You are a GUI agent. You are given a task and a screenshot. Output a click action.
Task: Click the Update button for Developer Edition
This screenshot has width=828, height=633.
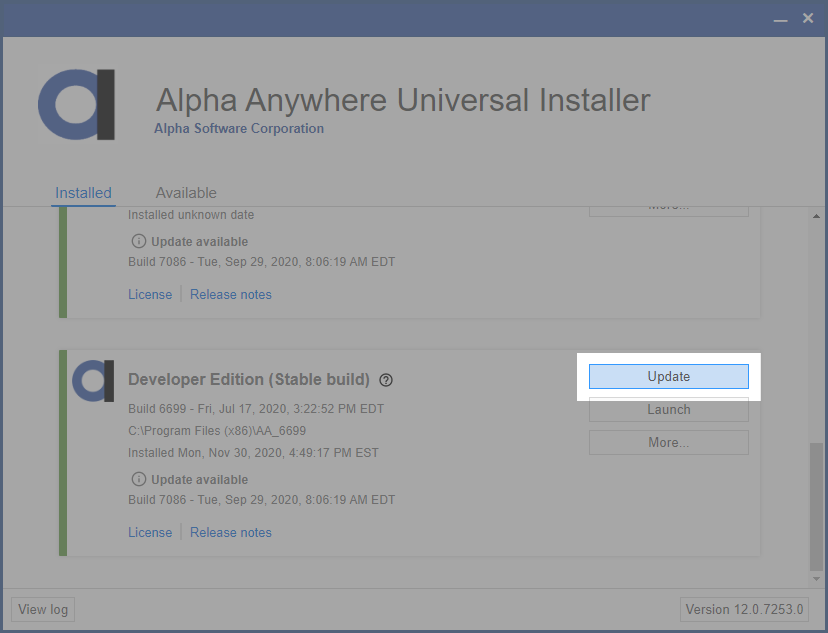pyautogui.click(x=669, y=376)
